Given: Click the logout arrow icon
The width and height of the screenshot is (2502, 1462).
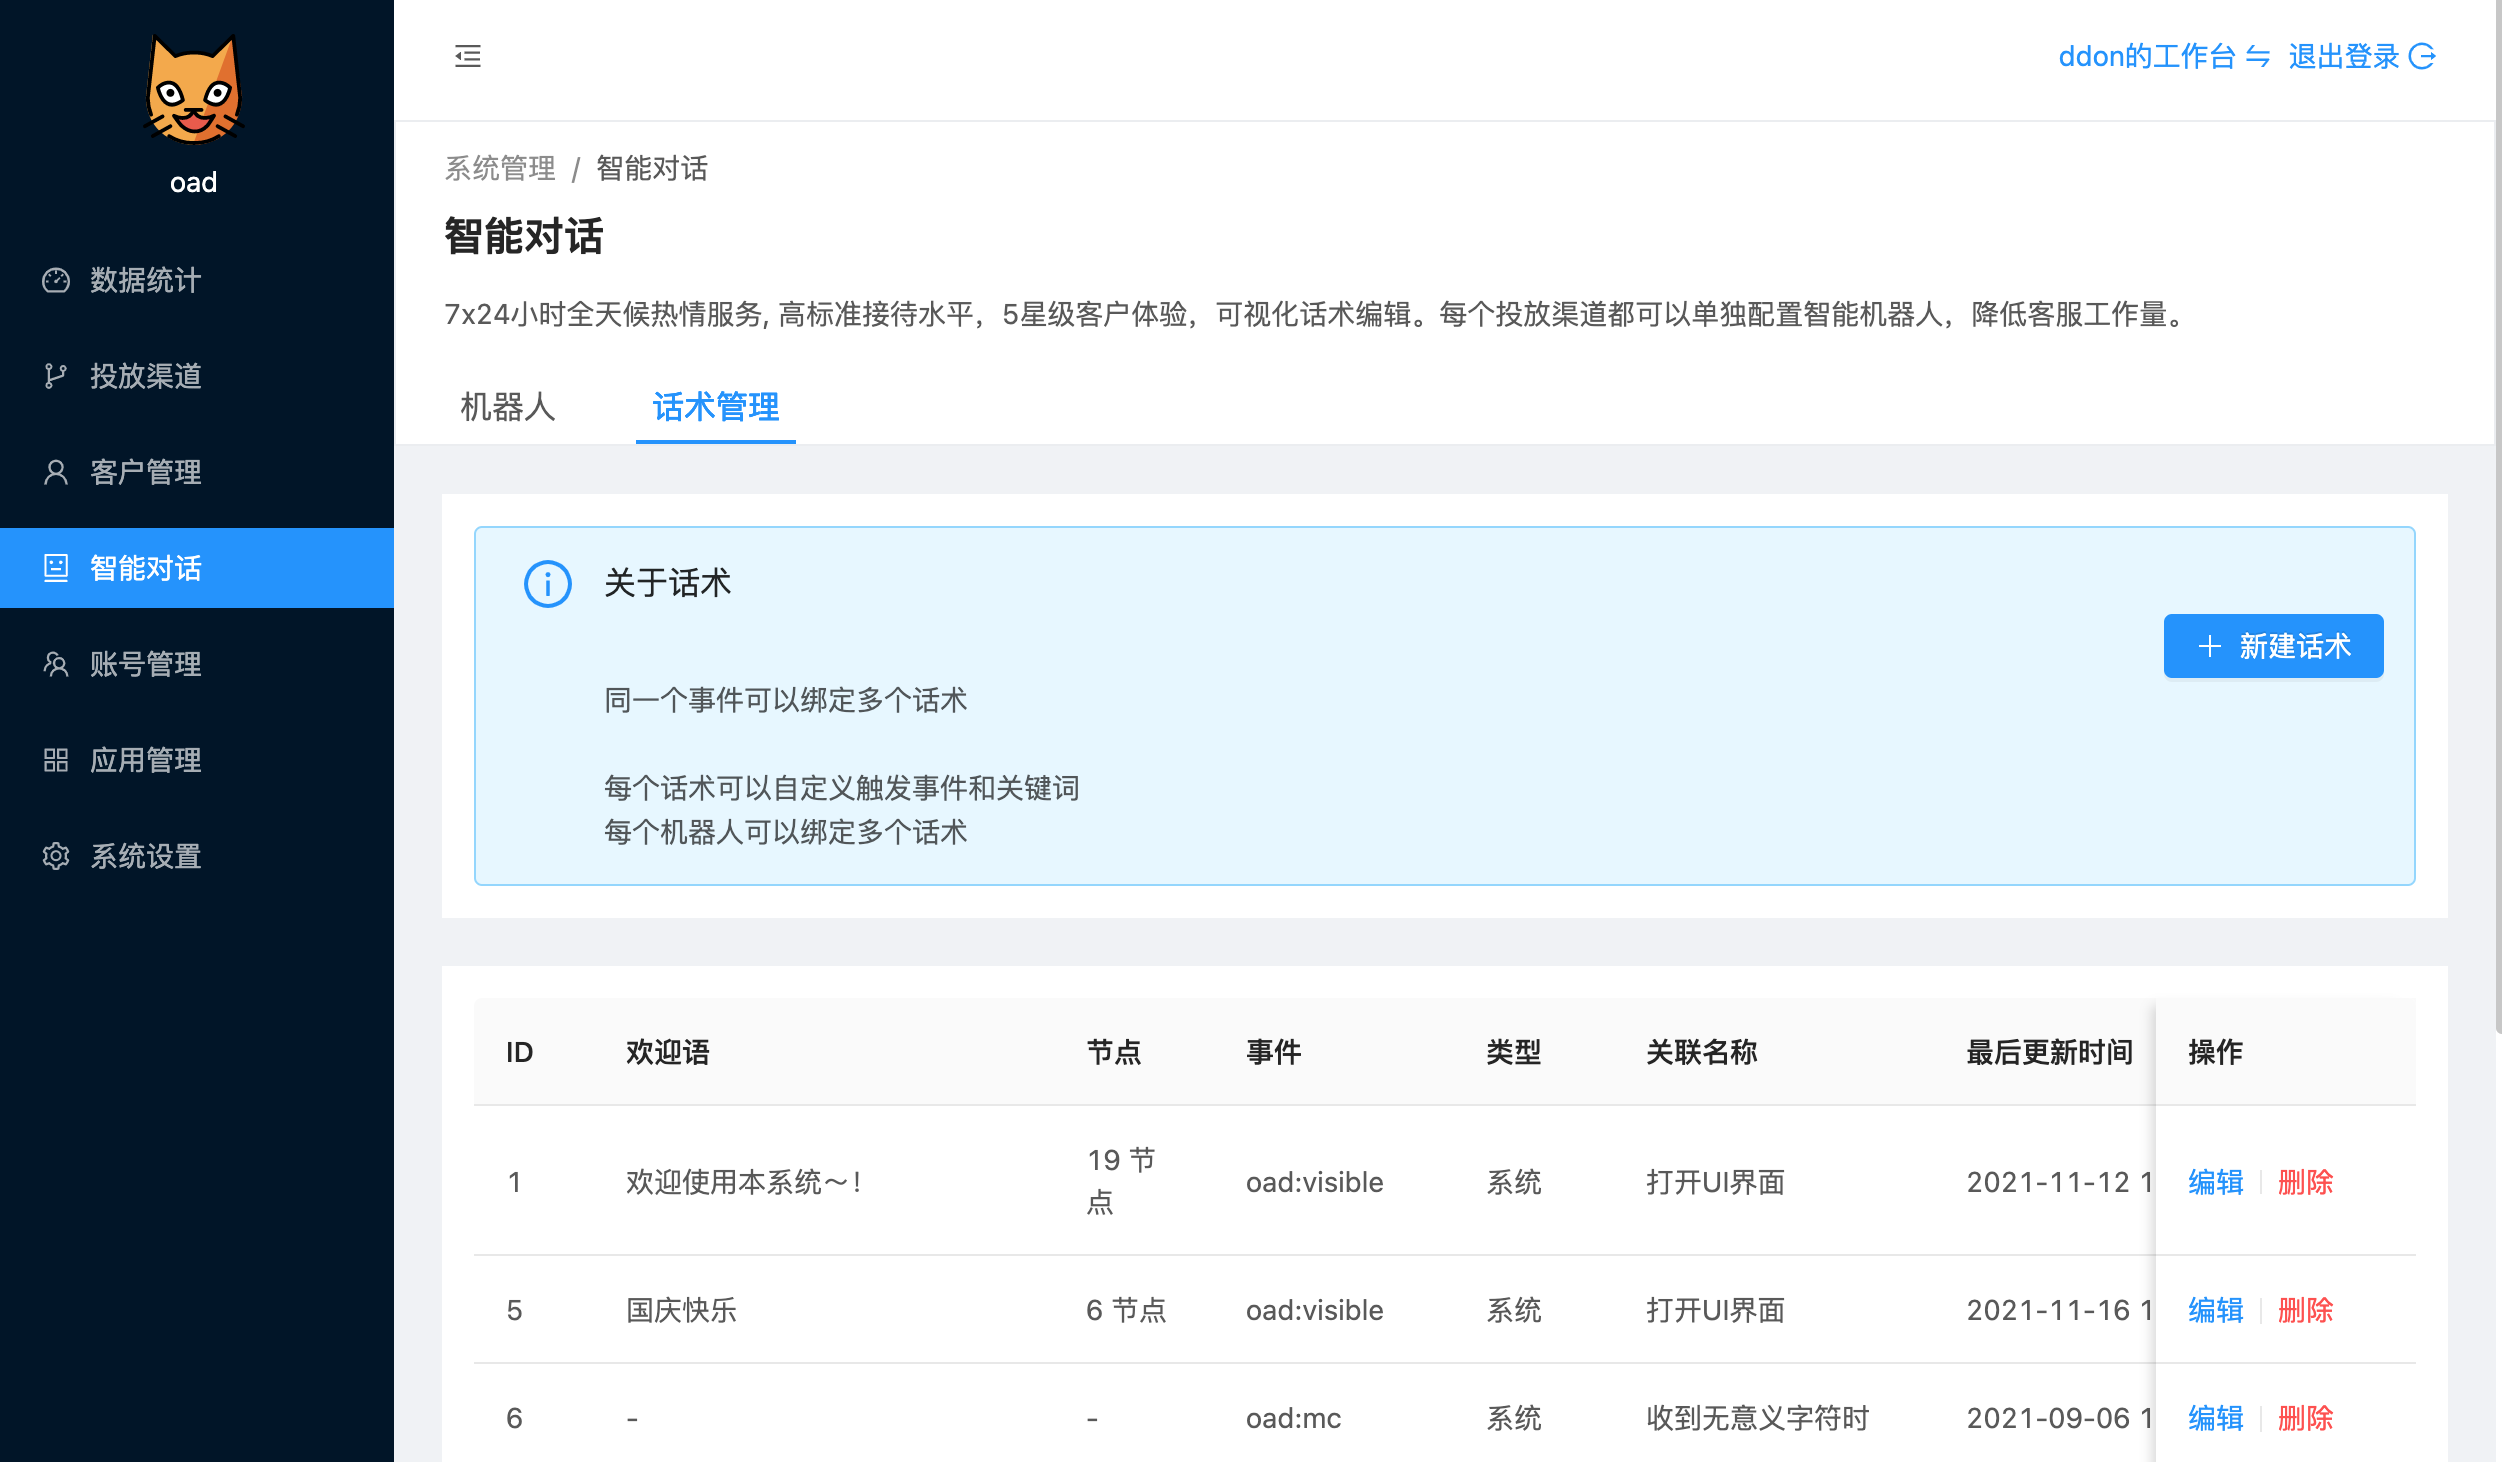Looking at the screenshot, I should pyautogui.click(x=2422, y=57).
